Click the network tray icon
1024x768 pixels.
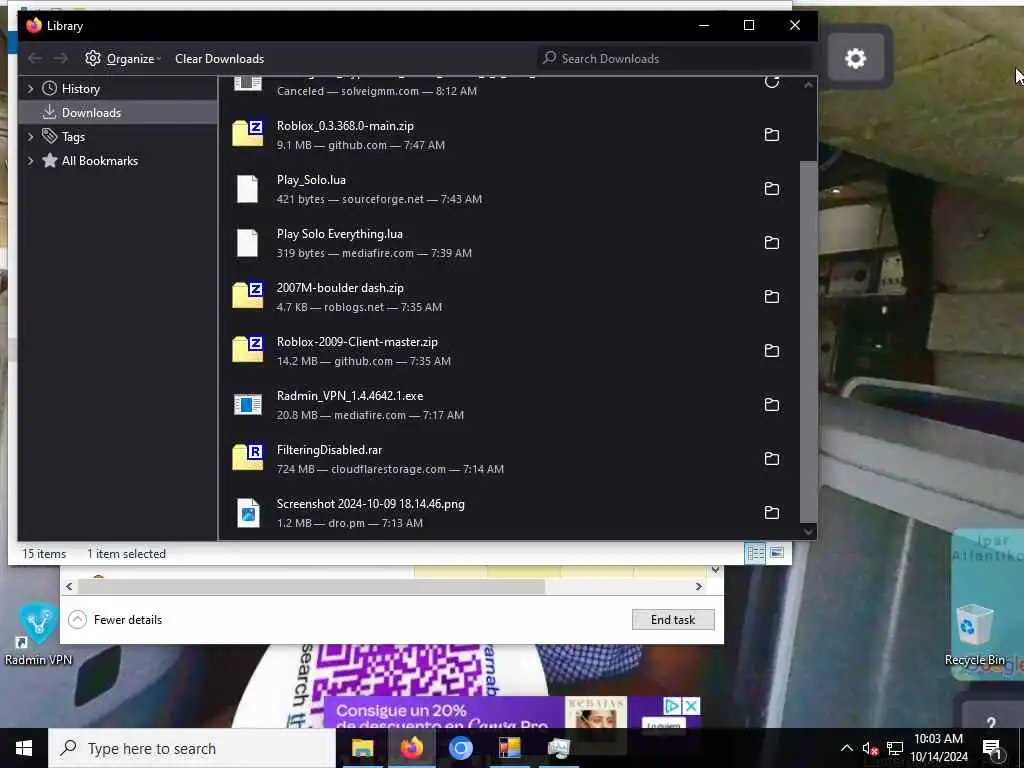(894, 748)
